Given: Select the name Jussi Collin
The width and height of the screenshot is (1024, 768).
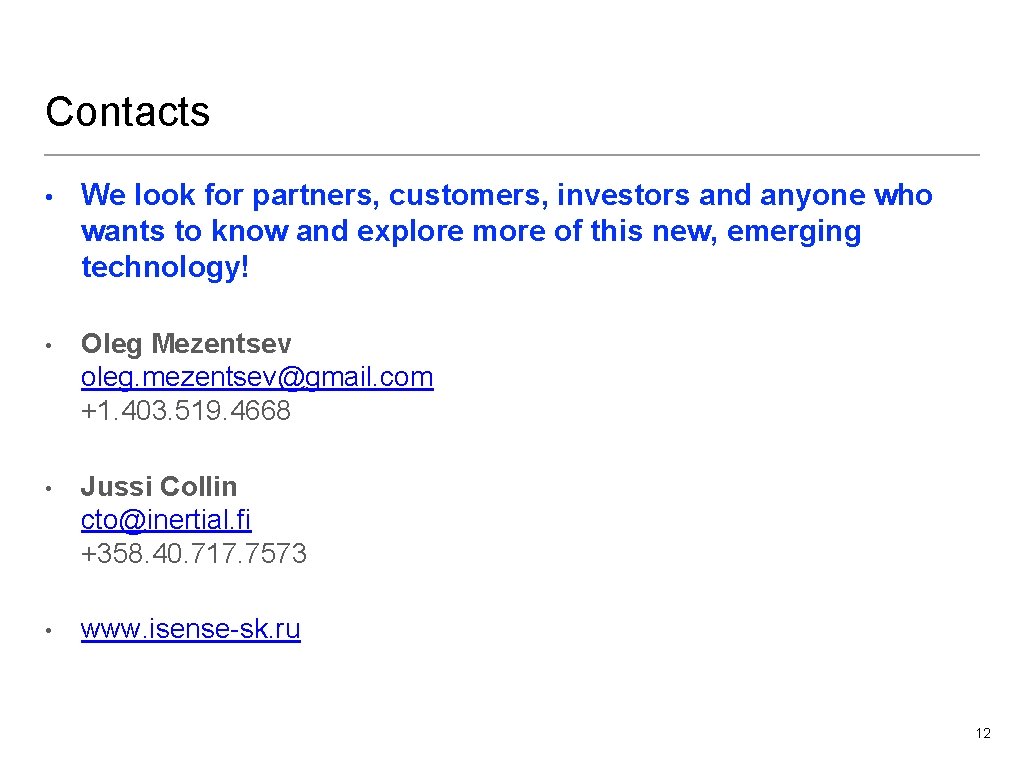Looking at the screenshot, I should tap(159, 487).
